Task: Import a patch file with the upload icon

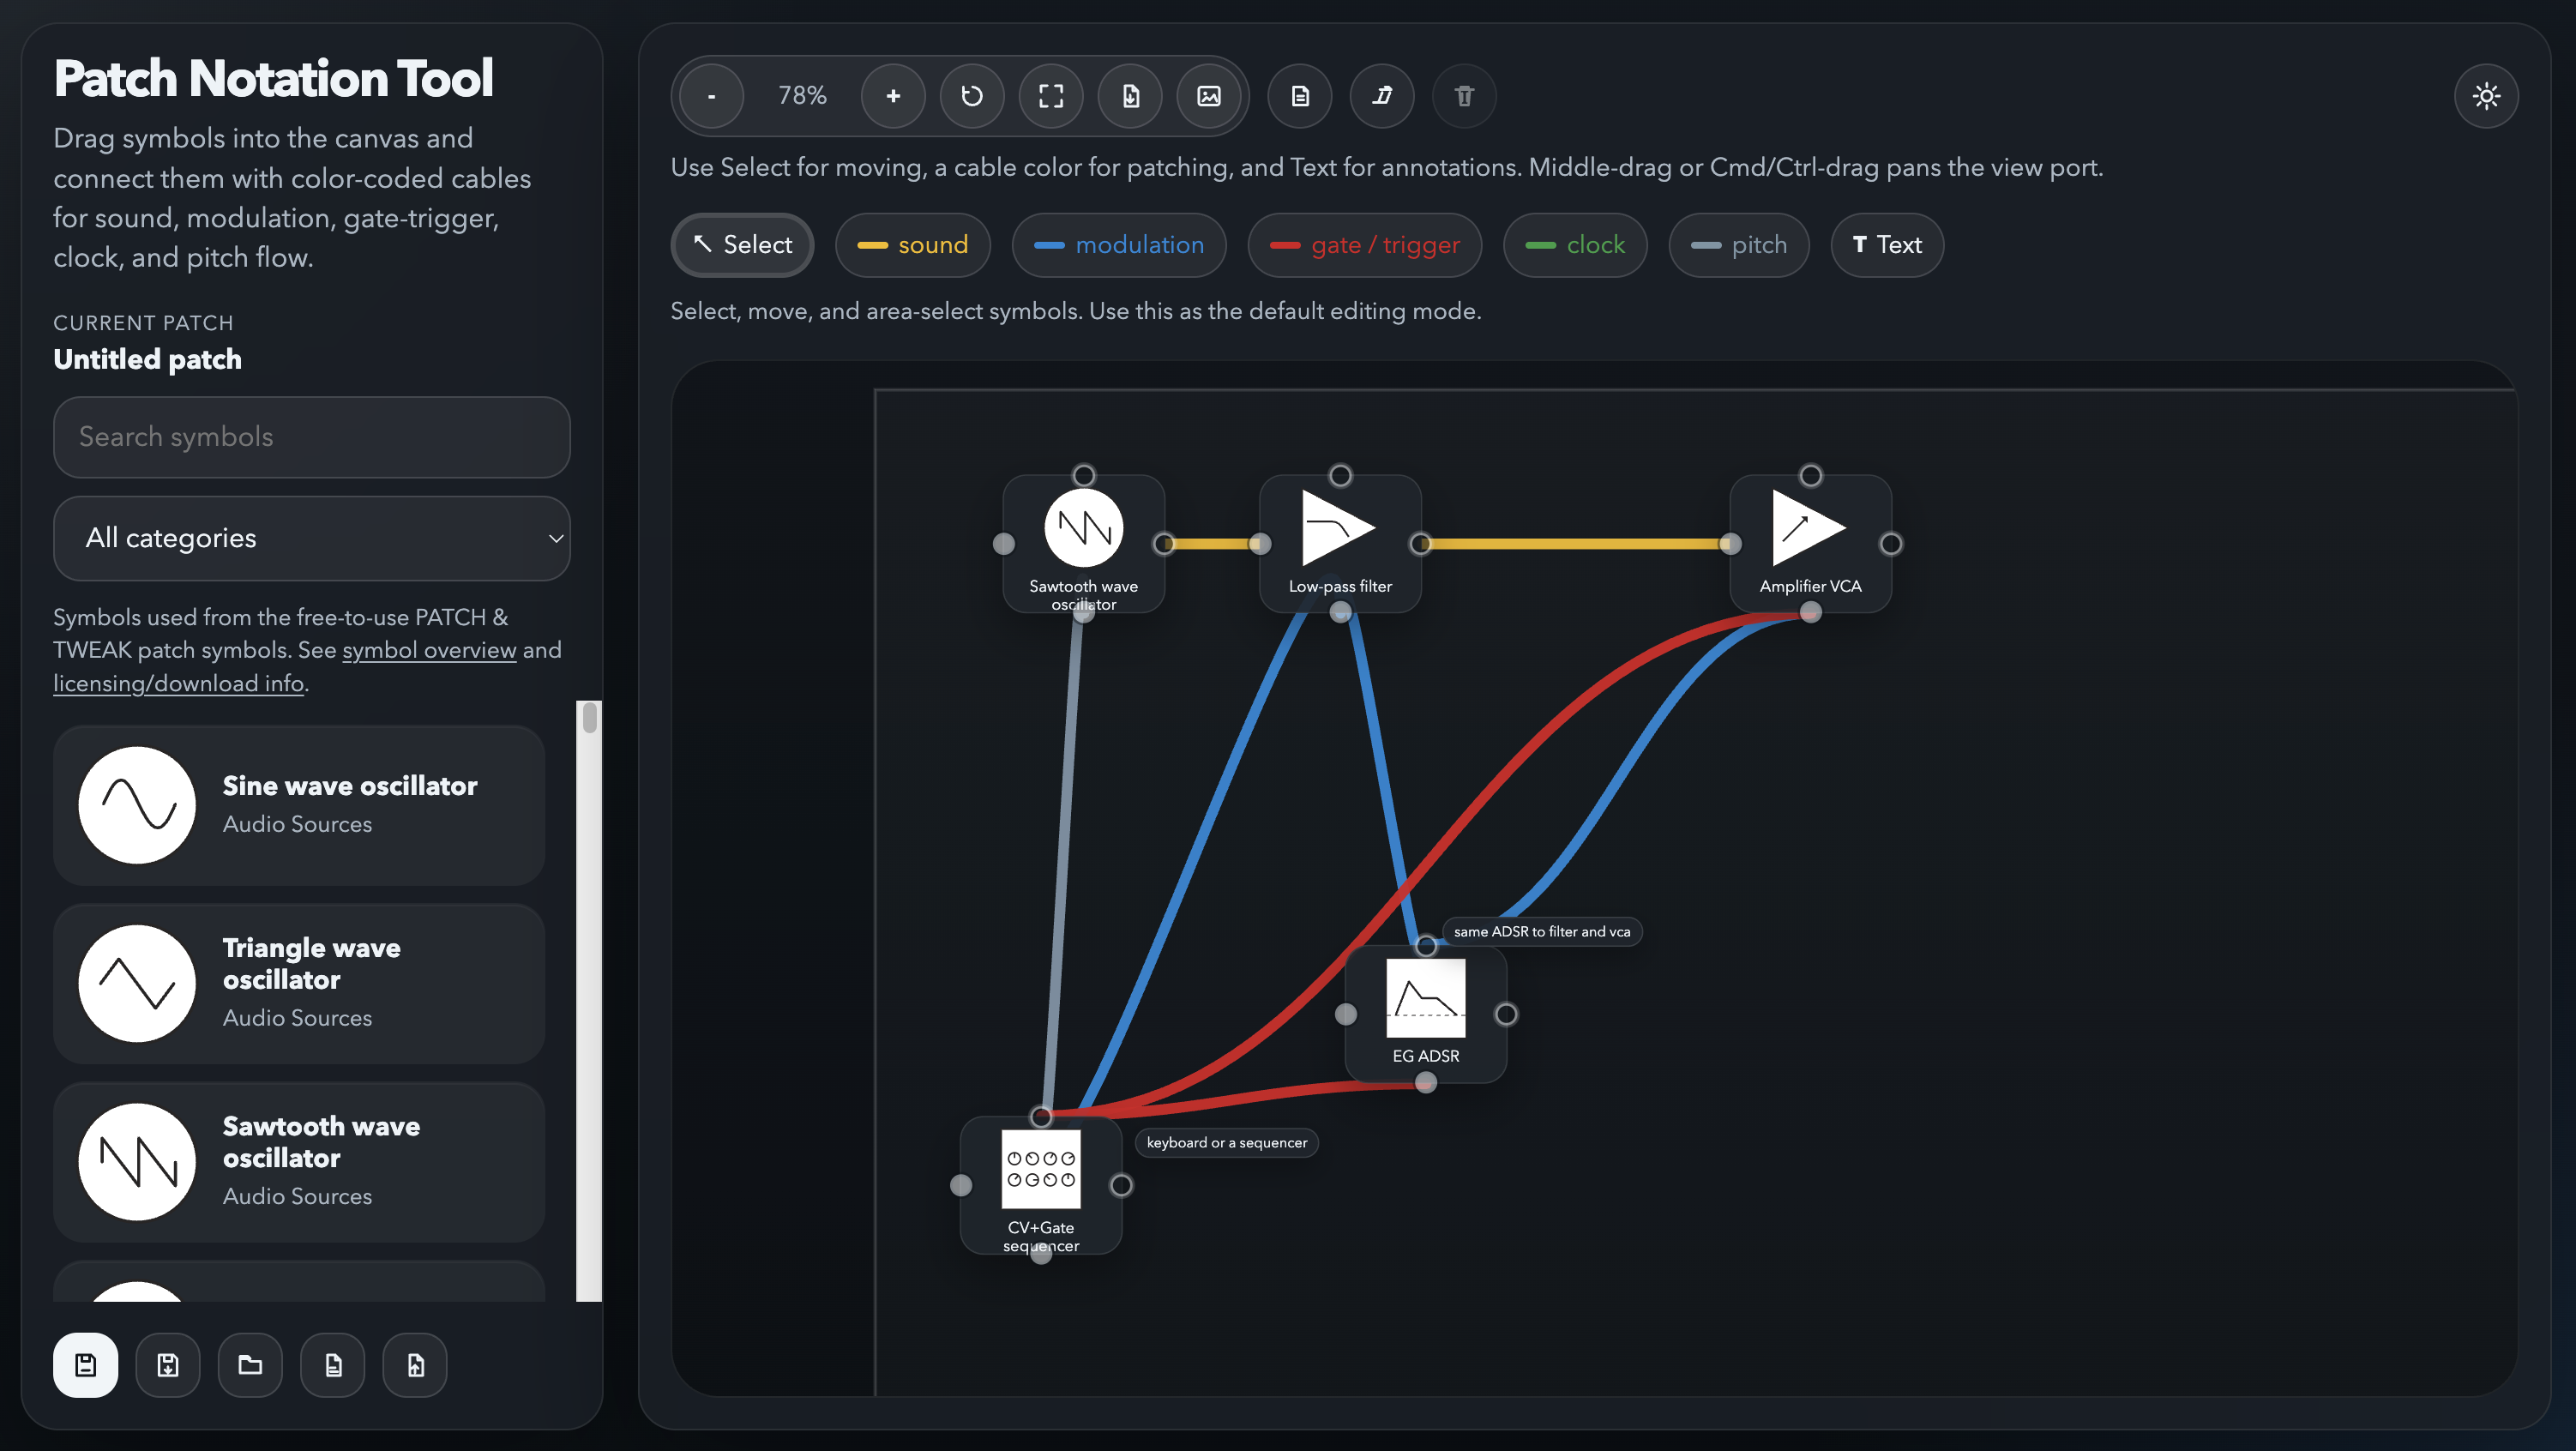Action: pos(415,1365)
